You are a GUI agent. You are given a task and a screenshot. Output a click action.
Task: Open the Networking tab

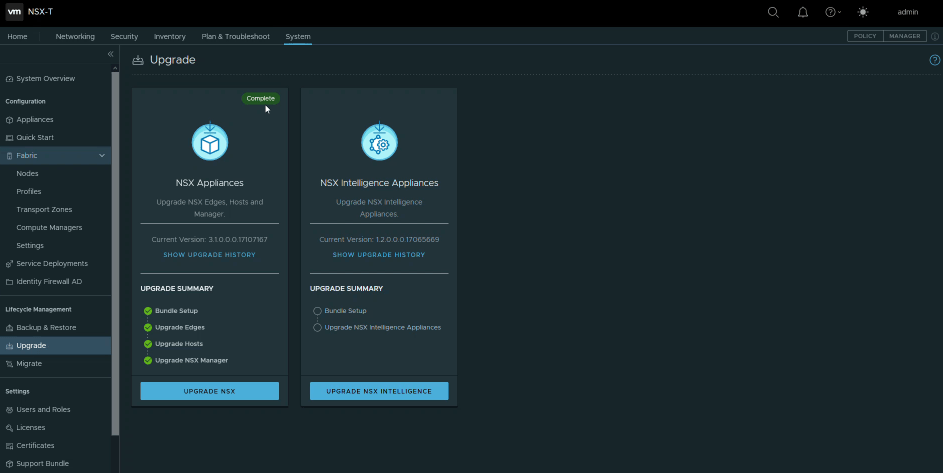75,36
